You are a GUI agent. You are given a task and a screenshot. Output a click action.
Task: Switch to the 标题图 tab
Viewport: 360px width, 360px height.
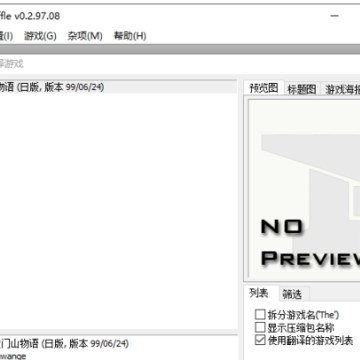pos(302,89)
